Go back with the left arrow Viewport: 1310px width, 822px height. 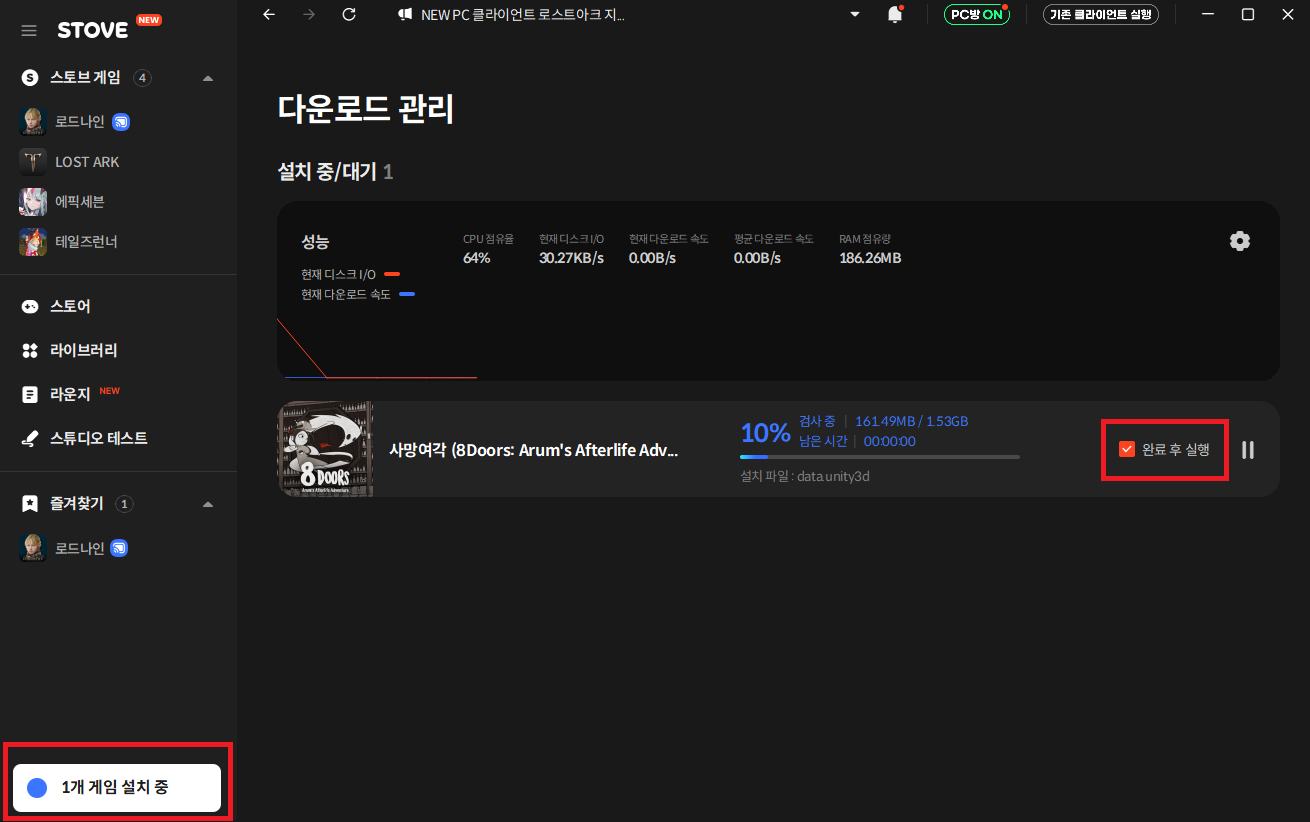click(x=268, y=14)
